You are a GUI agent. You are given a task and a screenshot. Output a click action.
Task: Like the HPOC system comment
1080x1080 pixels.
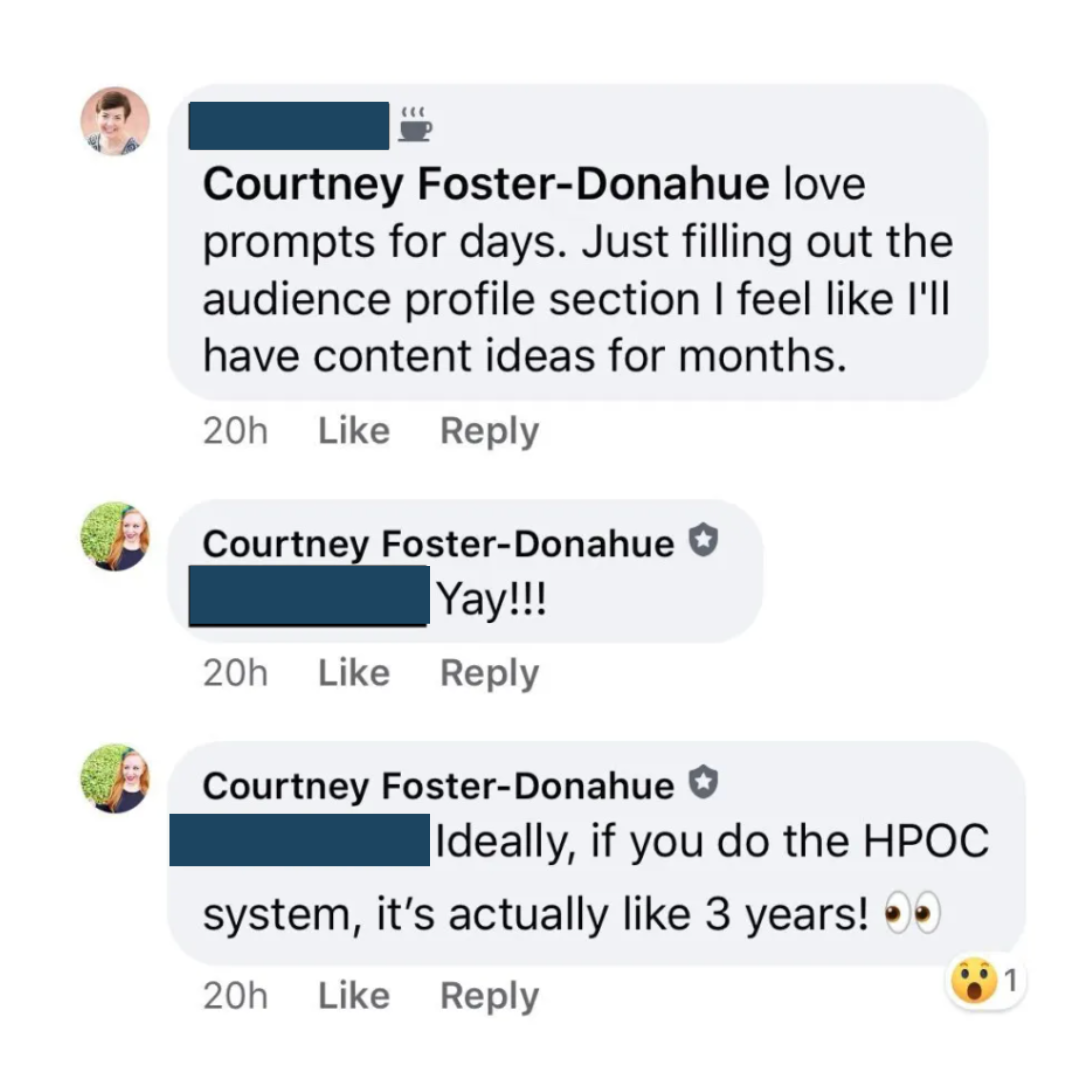tap(354, 996)
